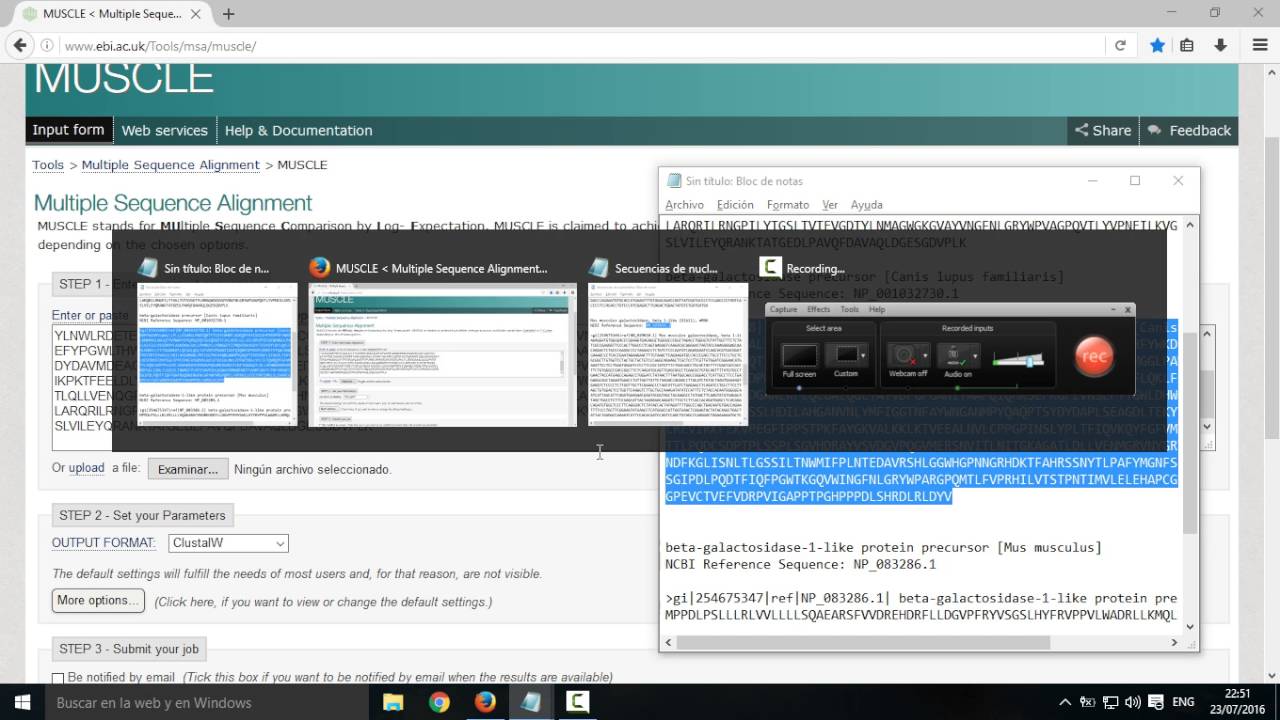Click Recording... entry icon in task switcher
The height and width of the screenshot is (720, 1280).
pyautogui.click(x=770, y=268)
